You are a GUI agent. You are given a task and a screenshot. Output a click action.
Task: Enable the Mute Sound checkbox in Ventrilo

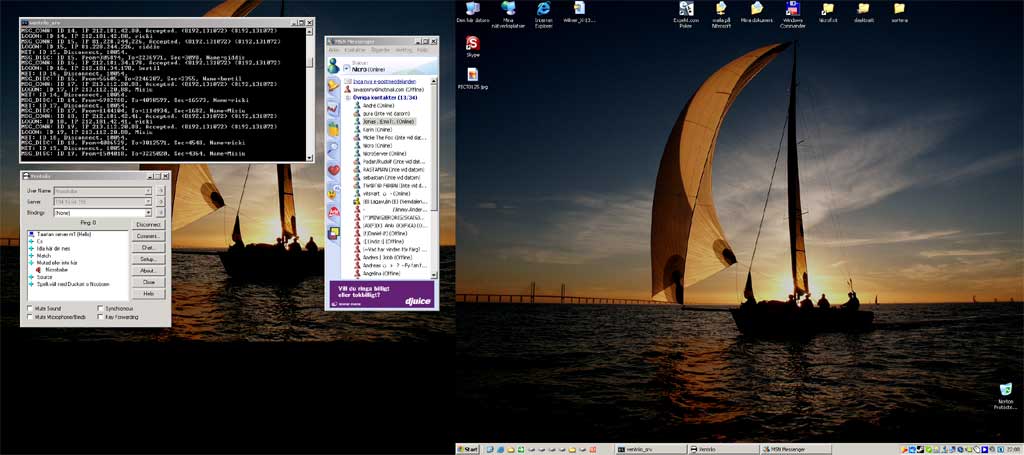pyautogui.click(x=30, y=308)
